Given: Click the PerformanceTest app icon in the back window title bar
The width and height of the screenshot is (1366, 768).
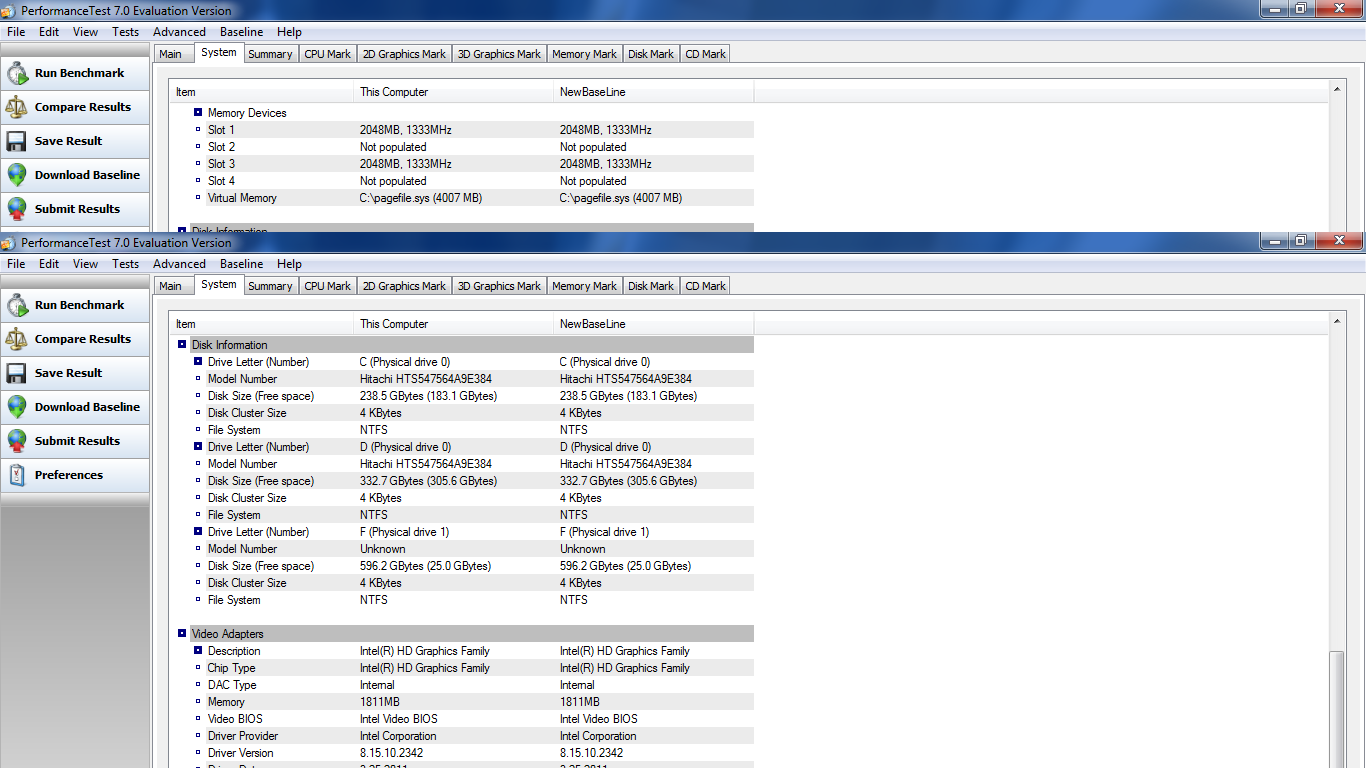Looking at the screenshot, I should point(9,11).
